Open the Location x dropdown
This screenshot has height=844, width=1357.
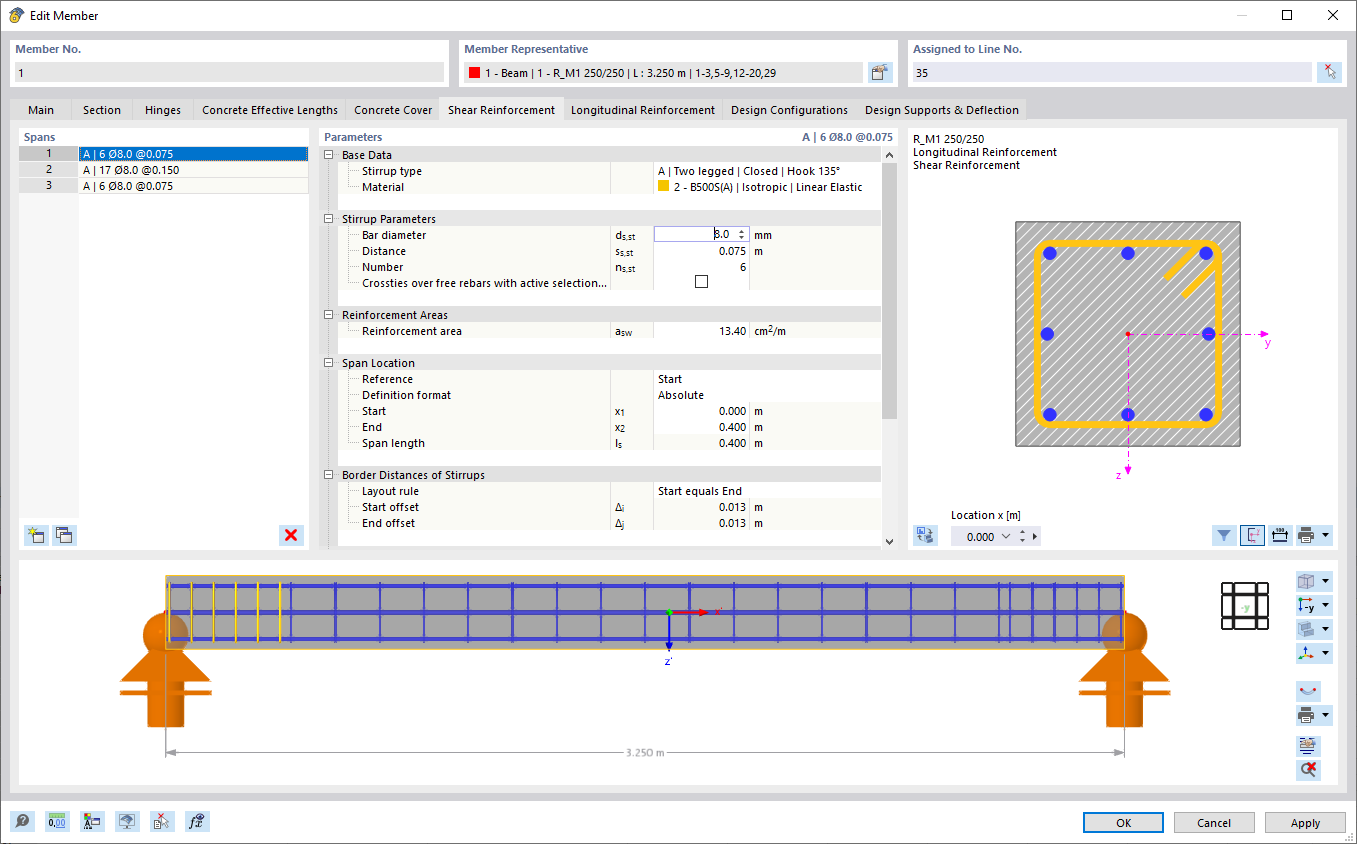pyautogui.click(x=1006, y=537)
